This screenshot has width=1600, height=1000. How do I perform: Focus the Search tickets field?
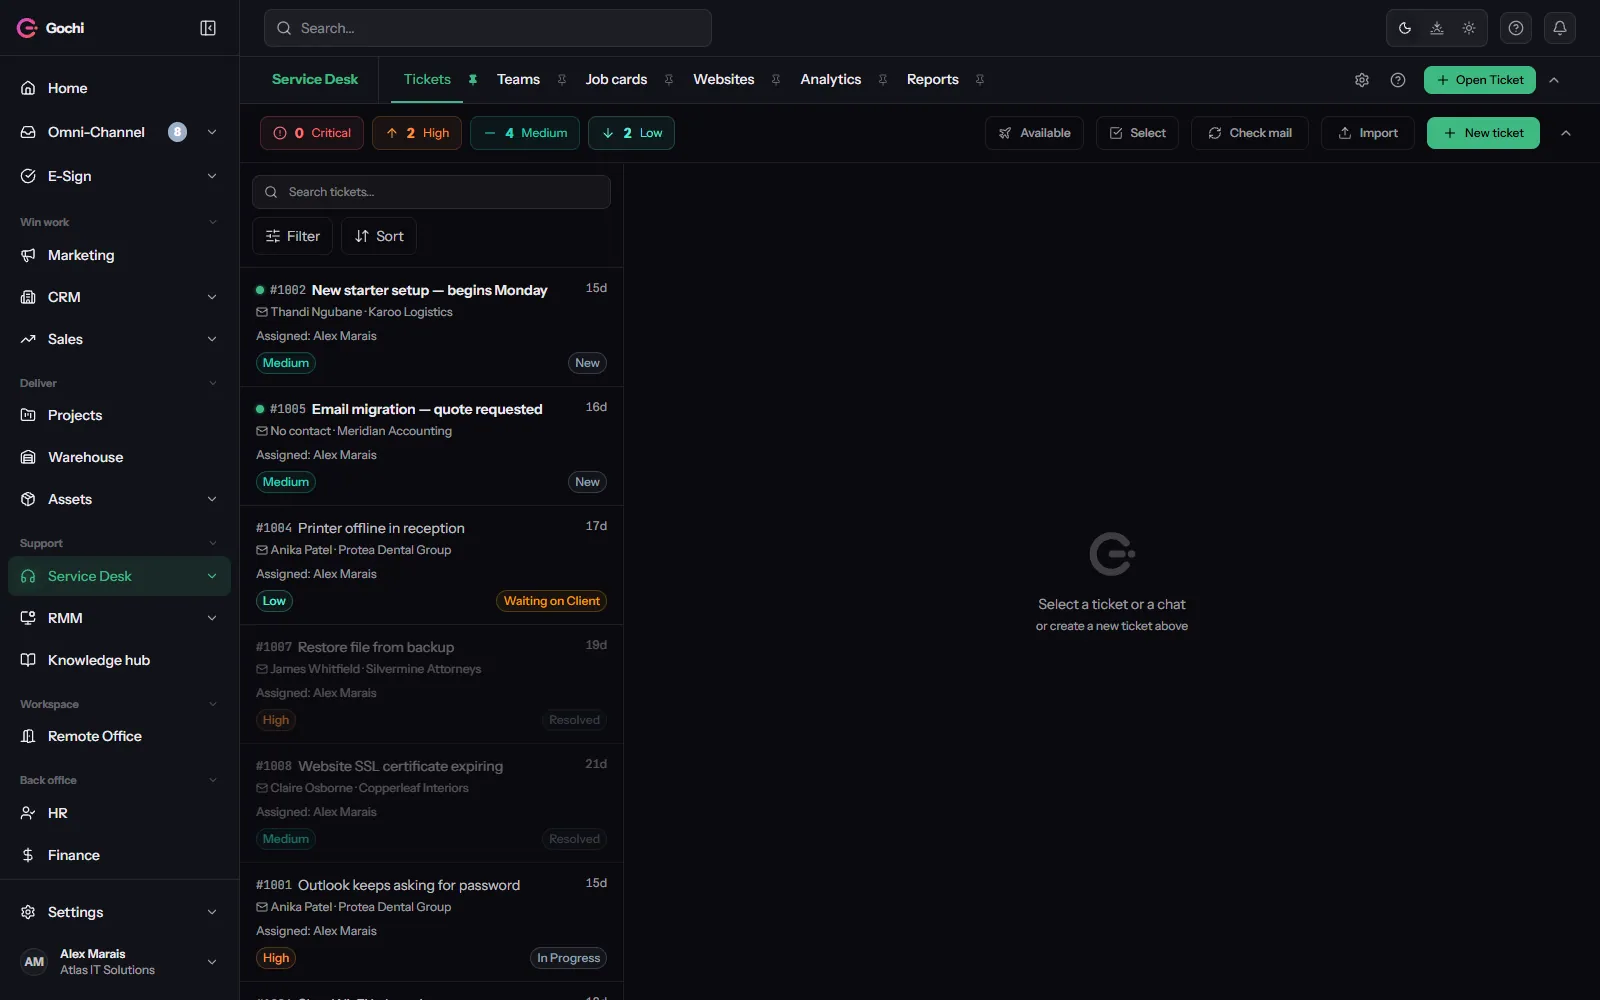pyautogui.click(x=431, y=192)
